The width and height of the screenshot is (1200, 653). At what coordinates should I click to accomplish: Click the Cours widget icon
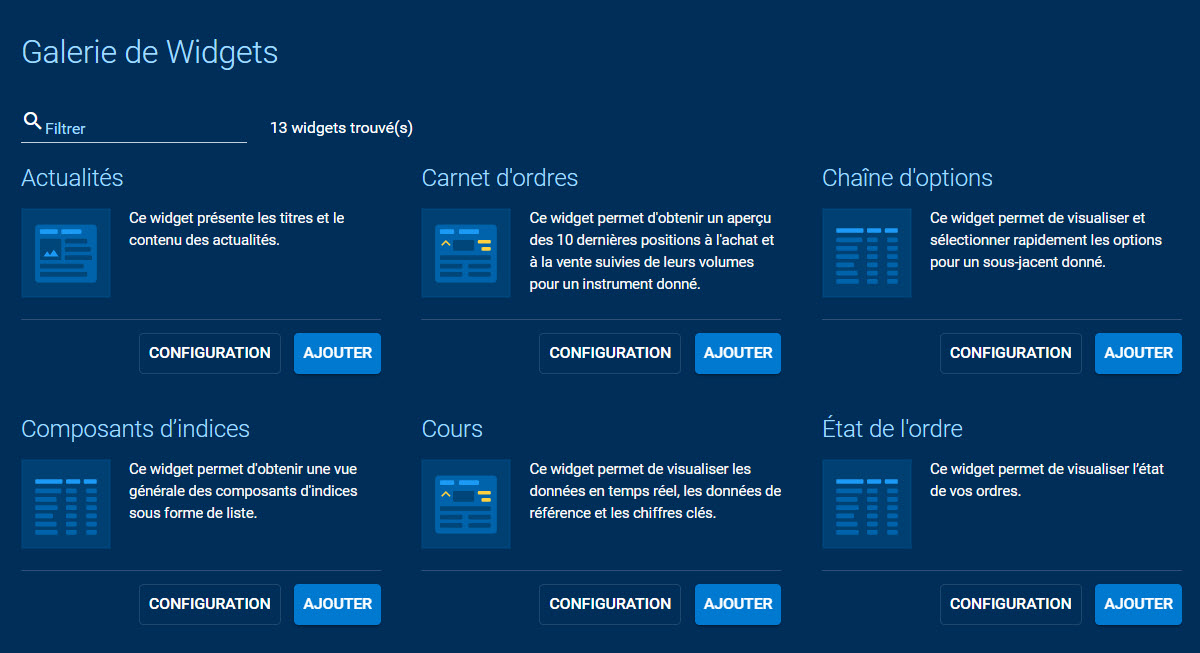[466, 504]
